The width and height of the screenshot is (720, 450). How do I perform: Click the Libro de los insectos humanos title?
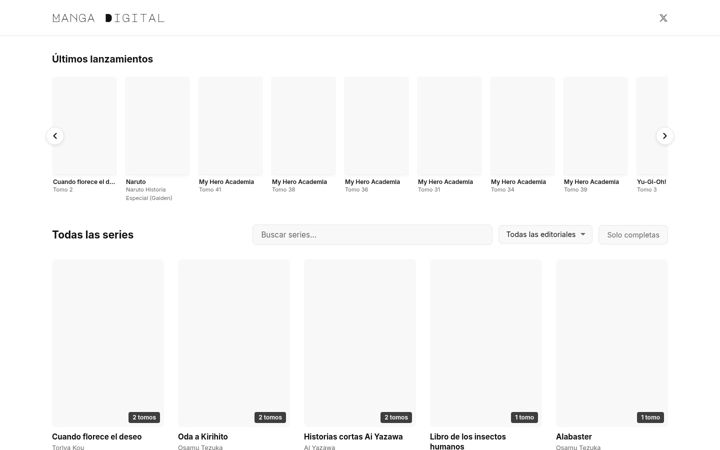468,441
